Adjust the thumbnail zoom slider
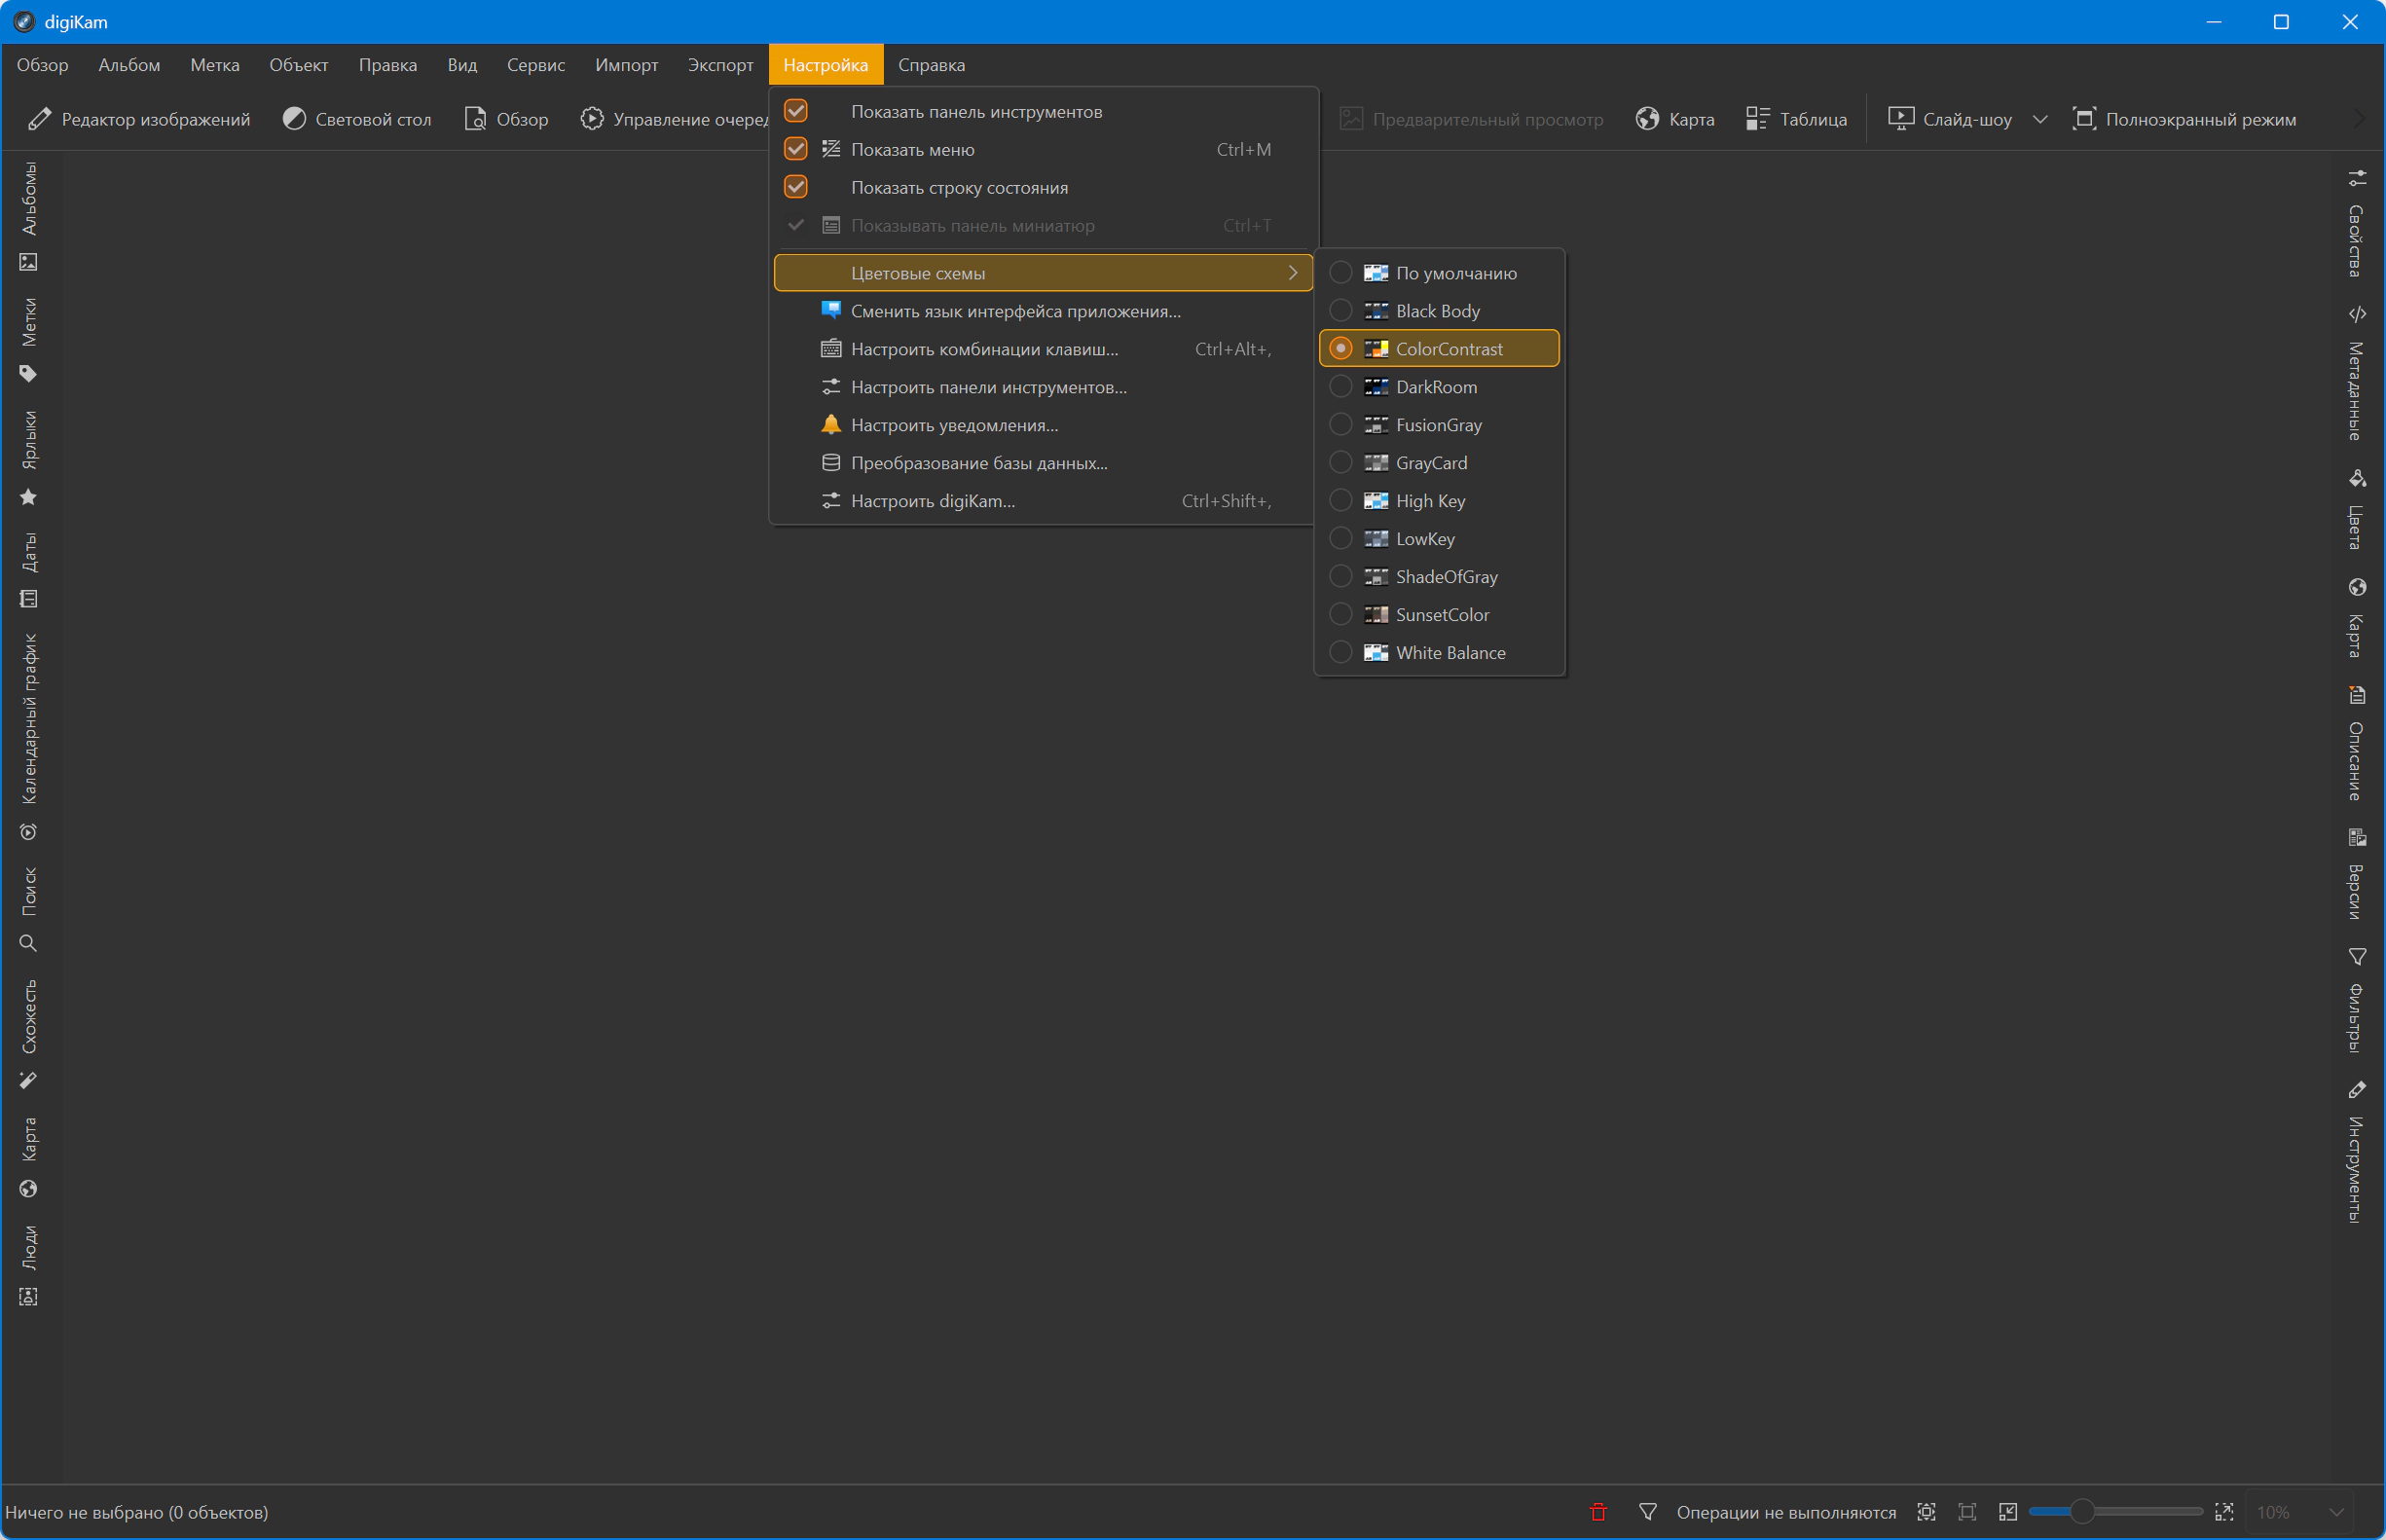Viewport: 2386px width, 1540px height. [x=2082, y=1511]
